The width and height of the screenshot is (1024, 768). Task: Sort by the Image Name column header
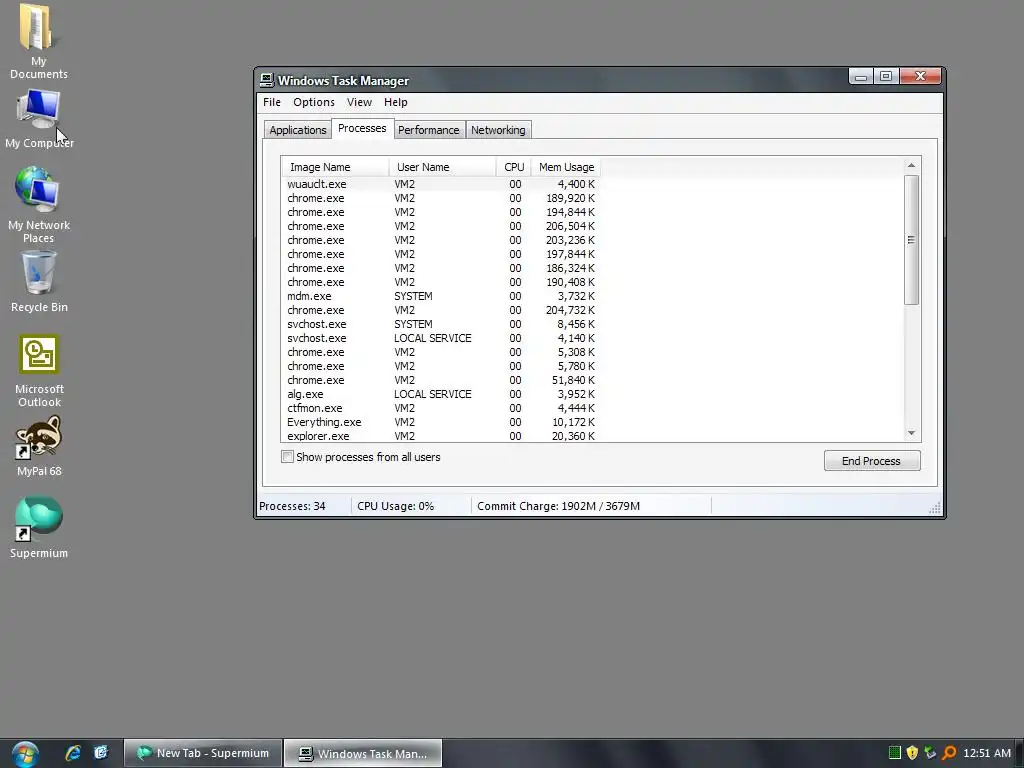(x=335, y=167)
